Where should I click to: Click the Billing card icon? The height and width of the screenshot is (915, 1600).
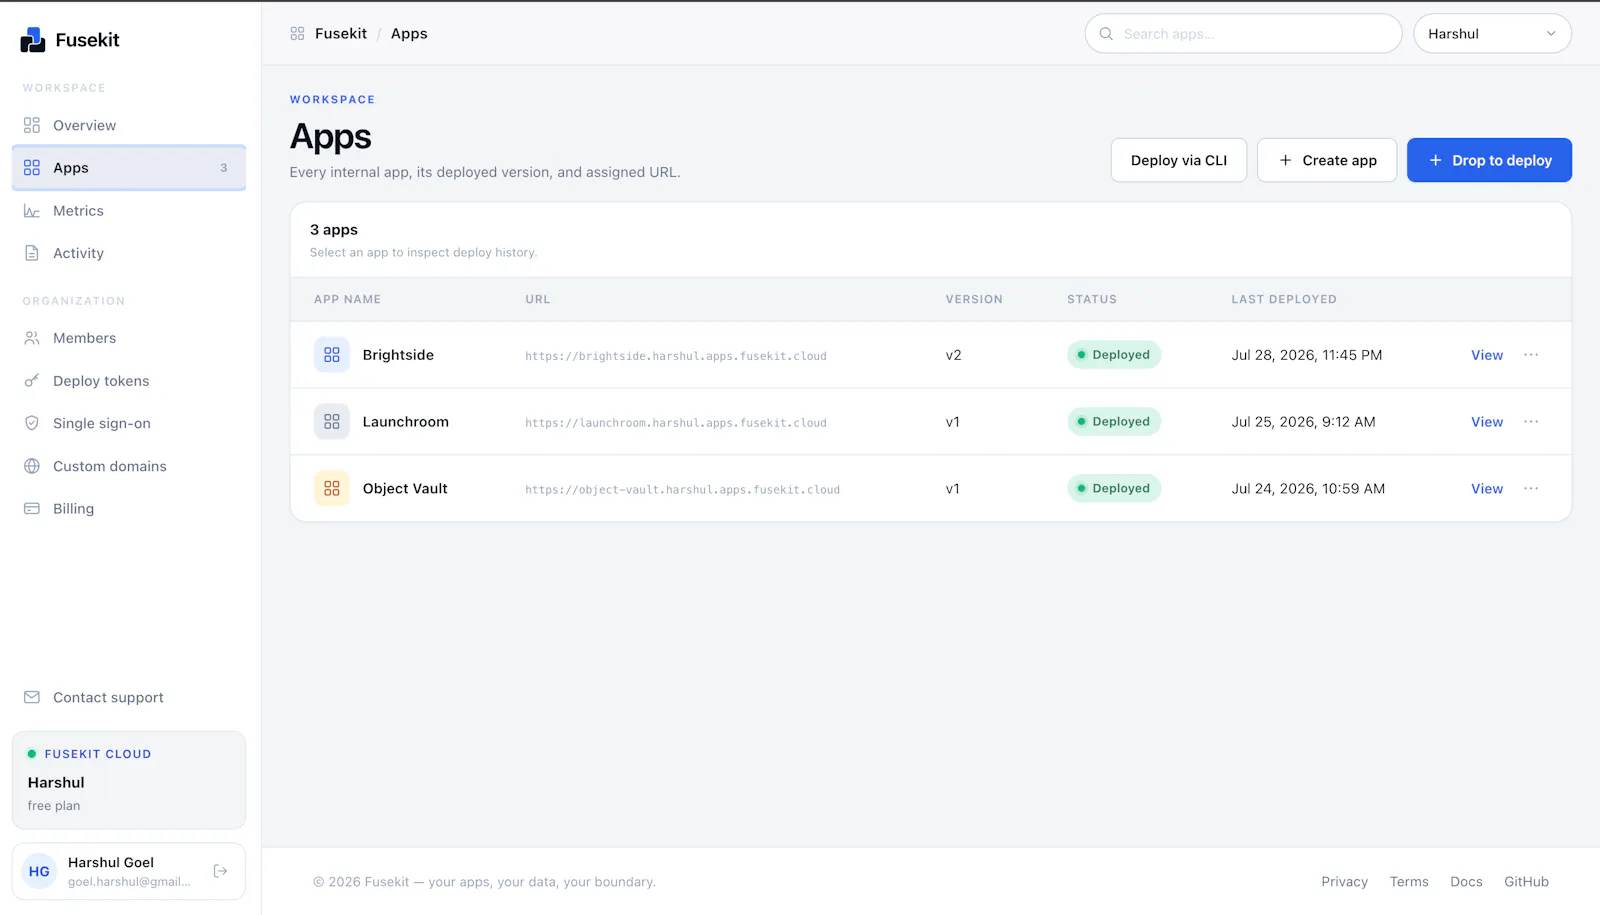32,508
